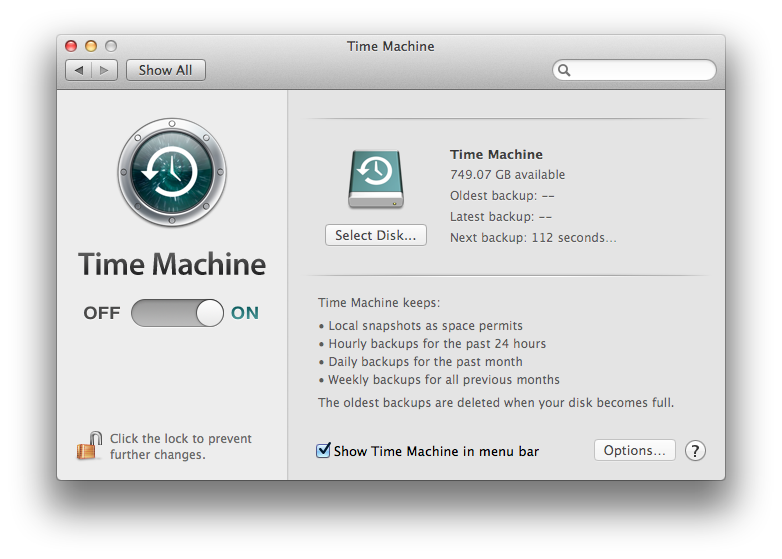Click the Show All button
The width and height of the screenshot is (782, 559).
click(166, 70)
